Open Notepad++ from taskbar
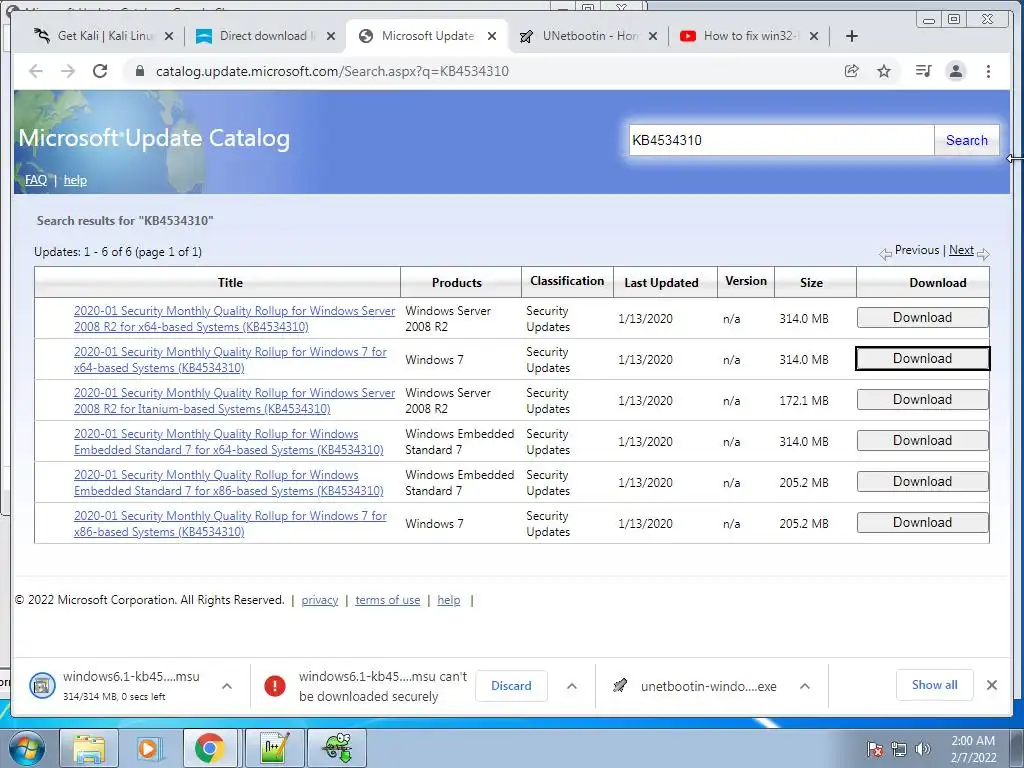 point(274,748)
